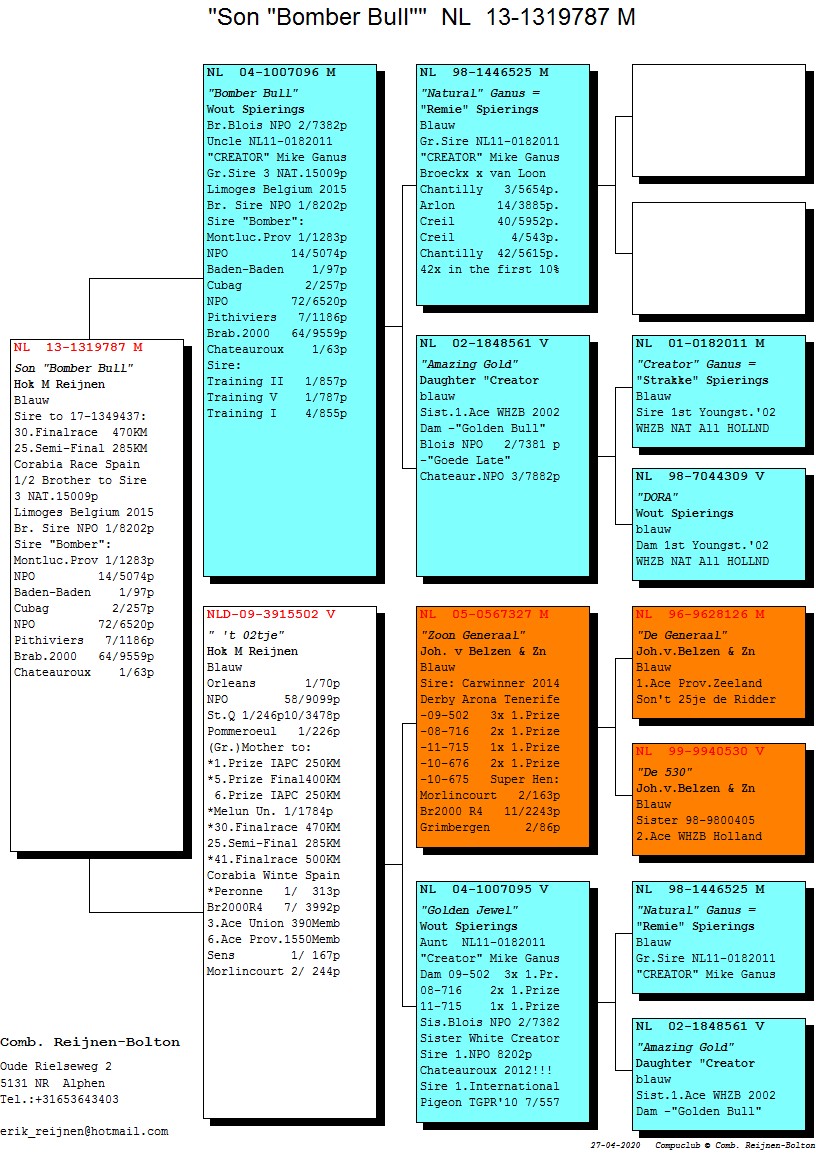Click the address line Oude Rielseweg 2
The width and height of the screenshot is (816, 1172).
pyautogui.click(x=56, y=1067)
